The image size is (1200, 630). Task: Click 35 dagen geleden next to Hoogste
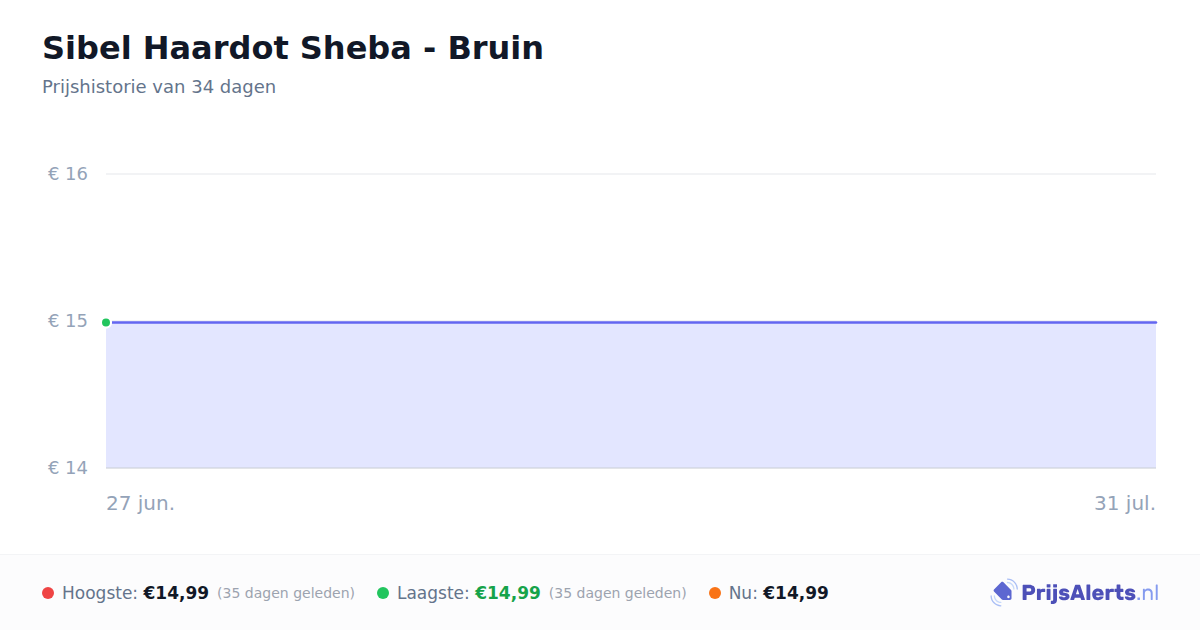coord(286,593)
